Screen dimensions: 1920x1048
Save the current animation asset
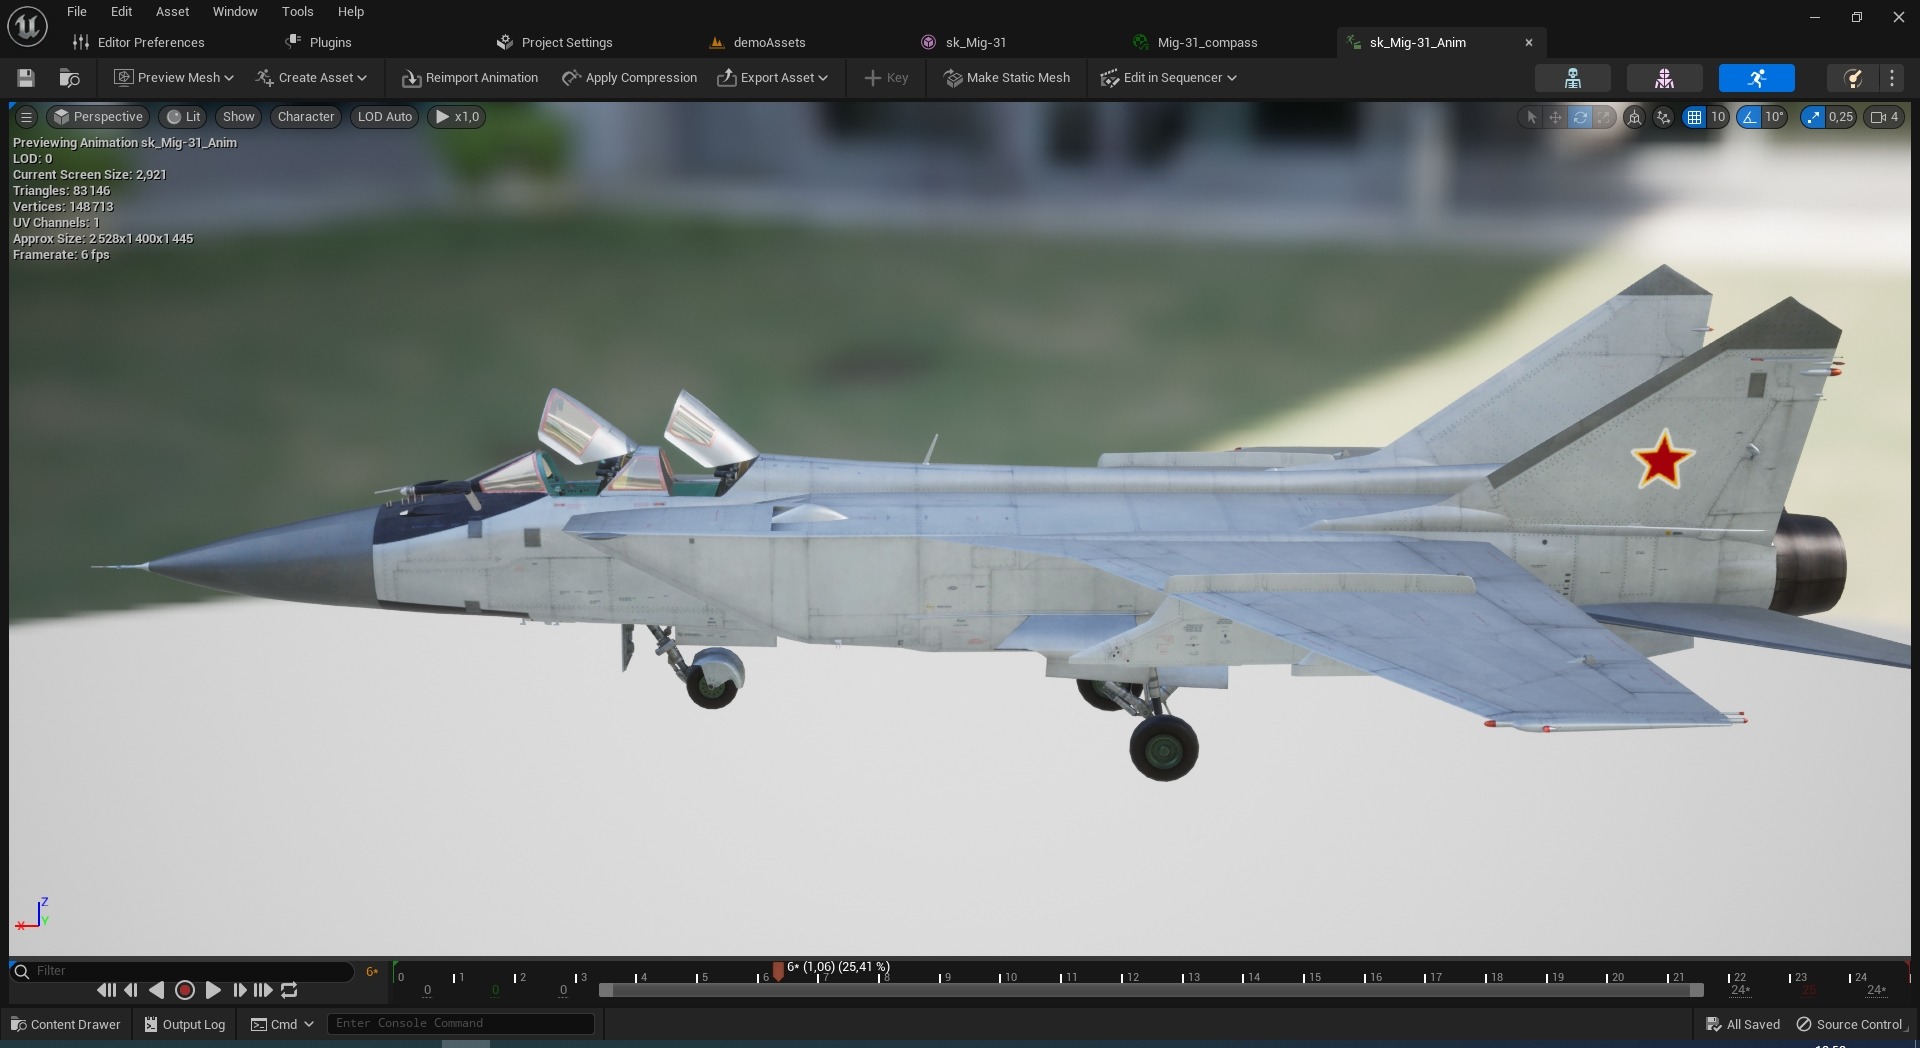click(x=26, y=78)
